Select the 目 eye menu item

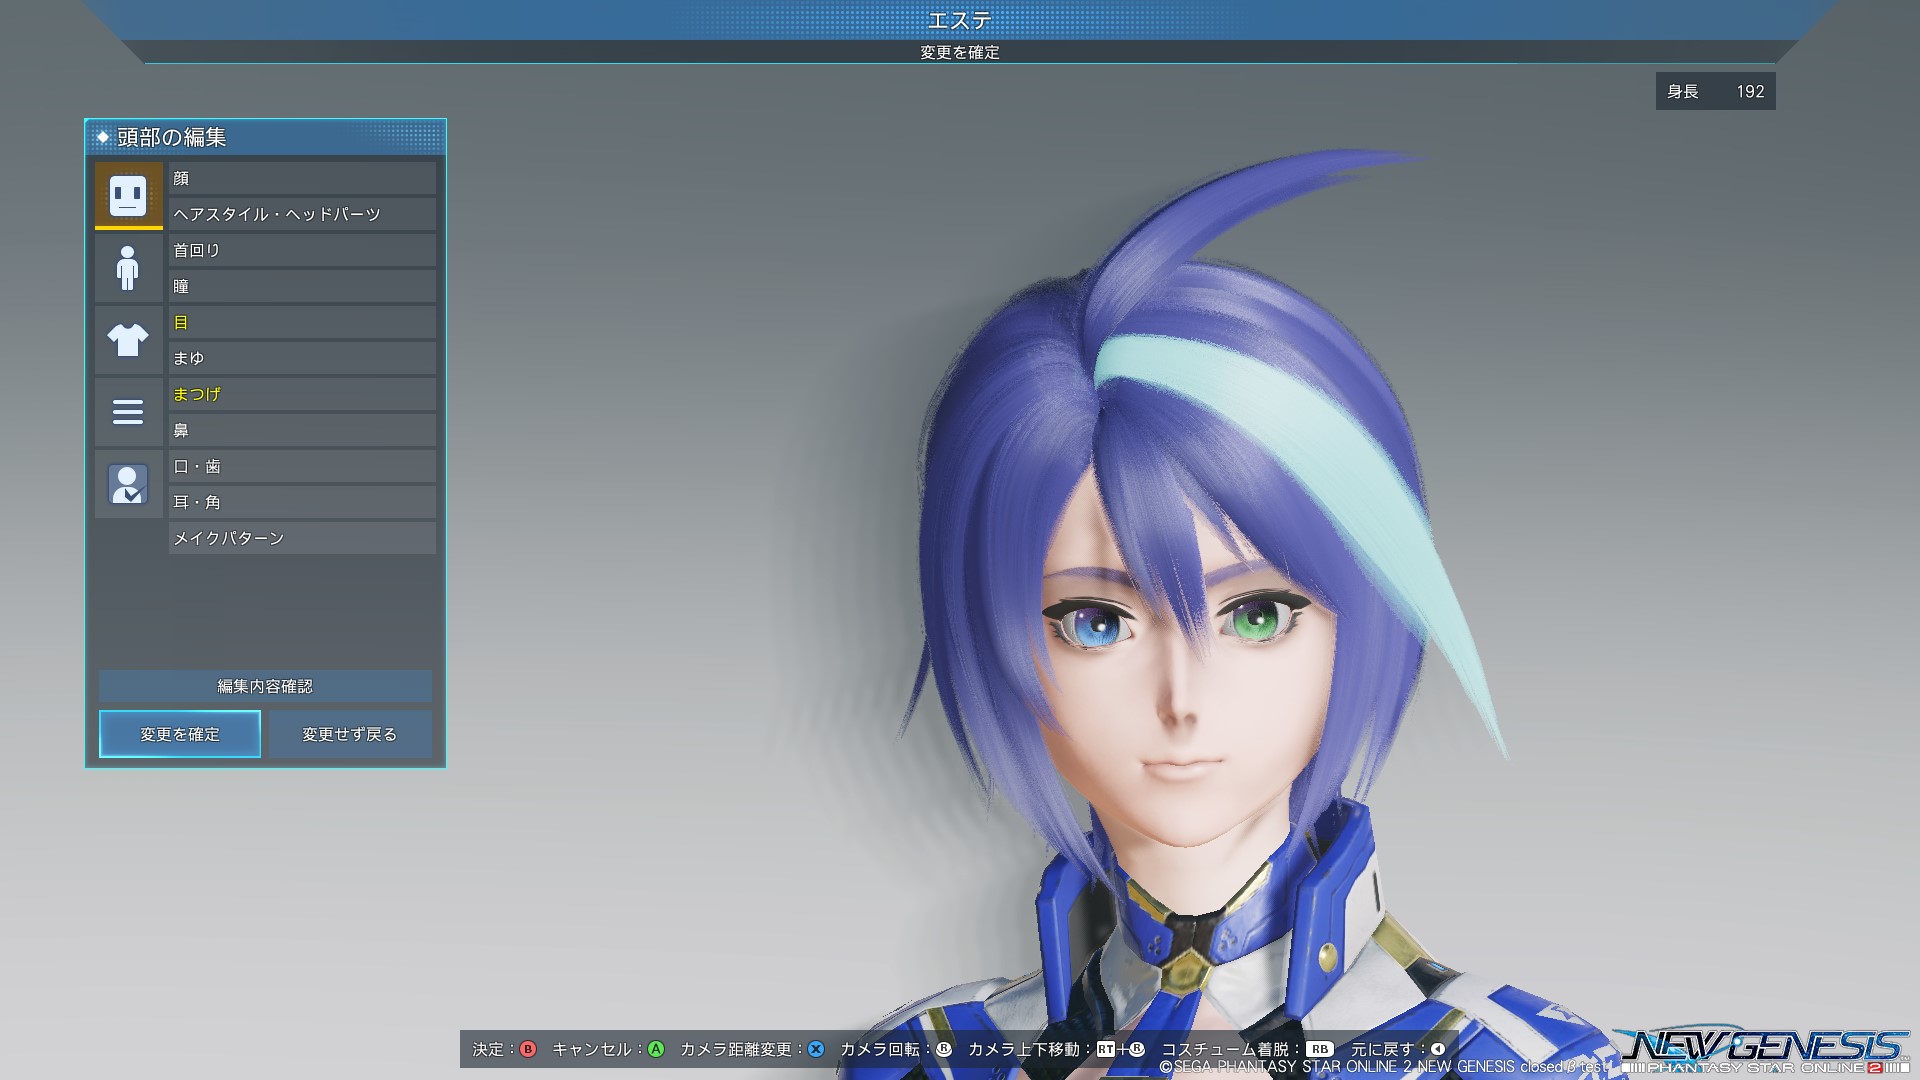pyautogui.click(x=302, y=322)
